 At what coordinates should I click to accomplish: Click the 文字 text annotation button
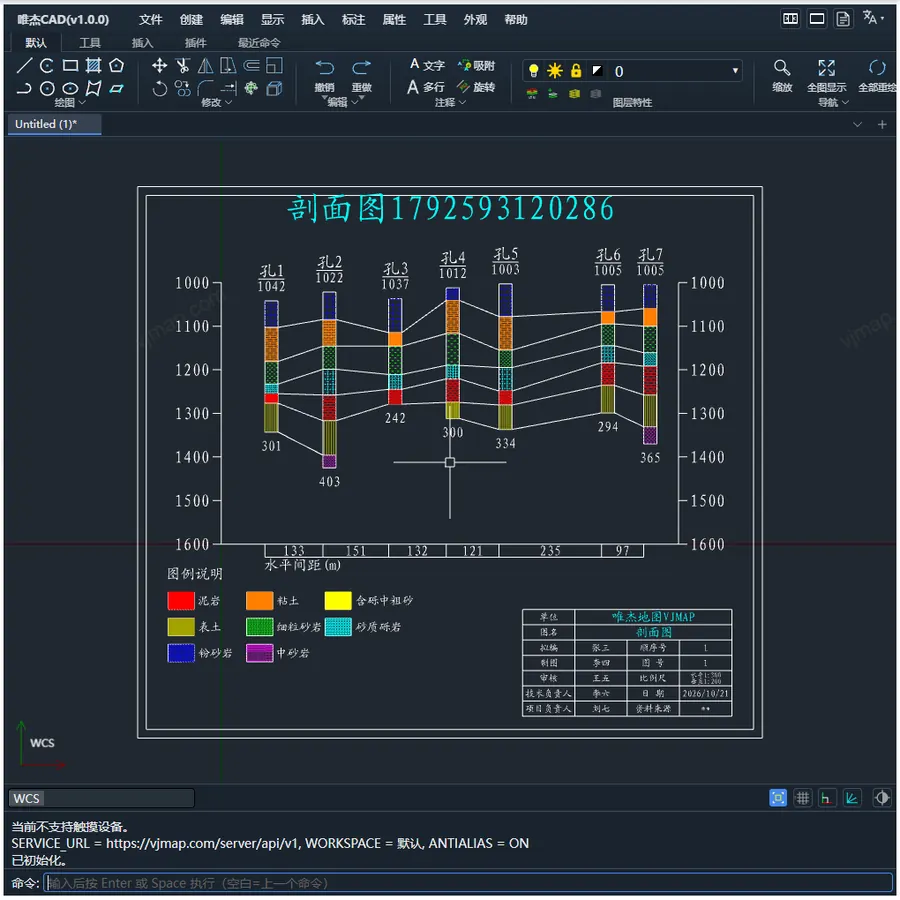click(x=427, y=65)
